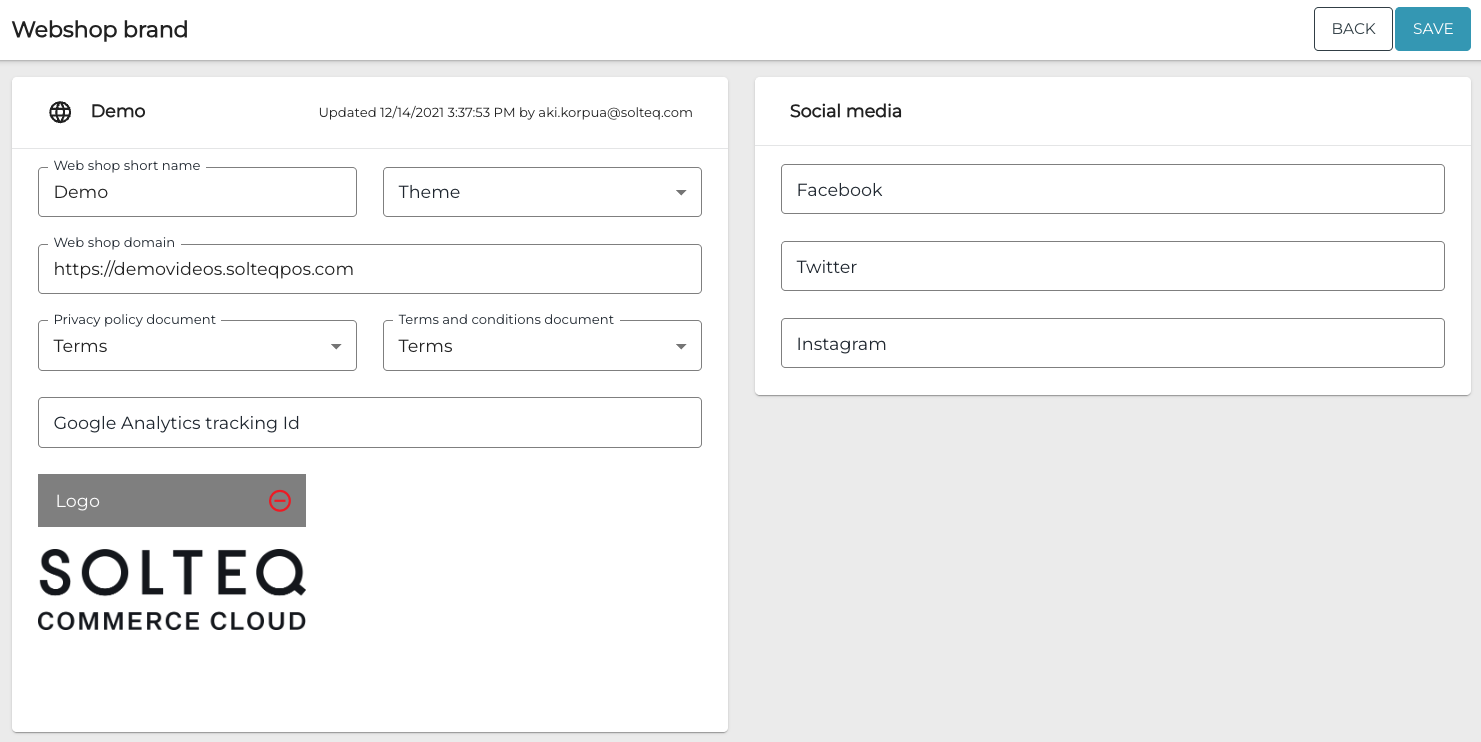Open the Theme dropdown
The height and width of the screenshot is (742, 1481).
pos(542,192)
